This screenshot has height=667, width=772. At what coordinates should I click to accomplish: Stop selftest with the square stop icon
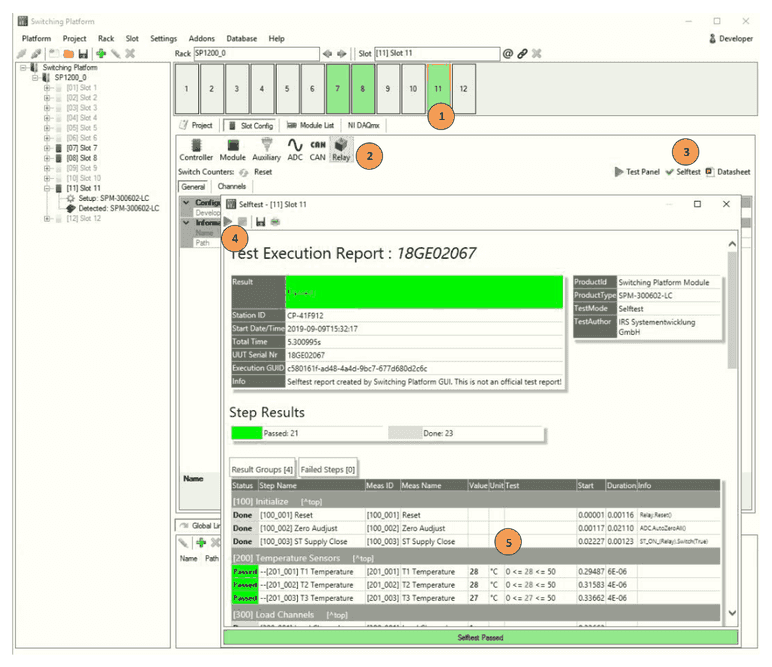point(242,222)
